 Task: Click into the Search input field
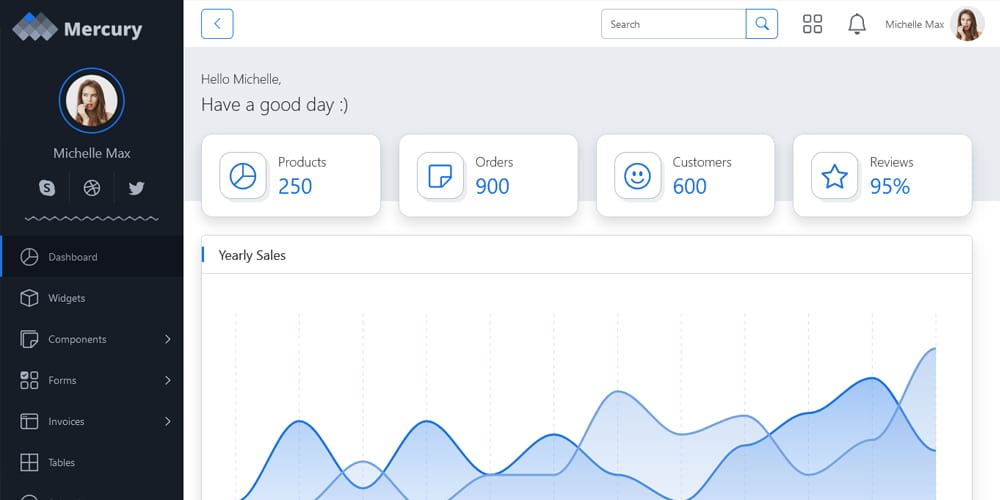click(673, 24)
